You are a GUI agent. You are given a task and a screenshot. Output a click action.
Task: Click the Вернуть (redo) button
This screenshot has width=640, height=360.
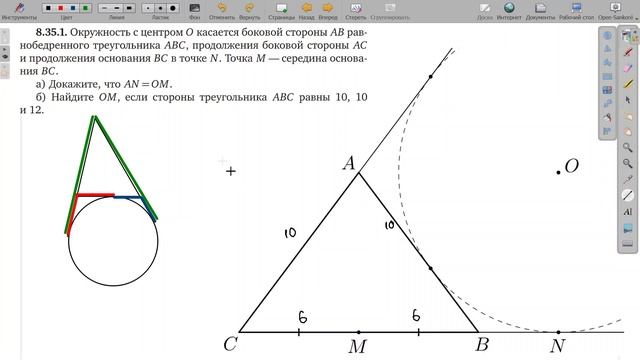point(249,11)
